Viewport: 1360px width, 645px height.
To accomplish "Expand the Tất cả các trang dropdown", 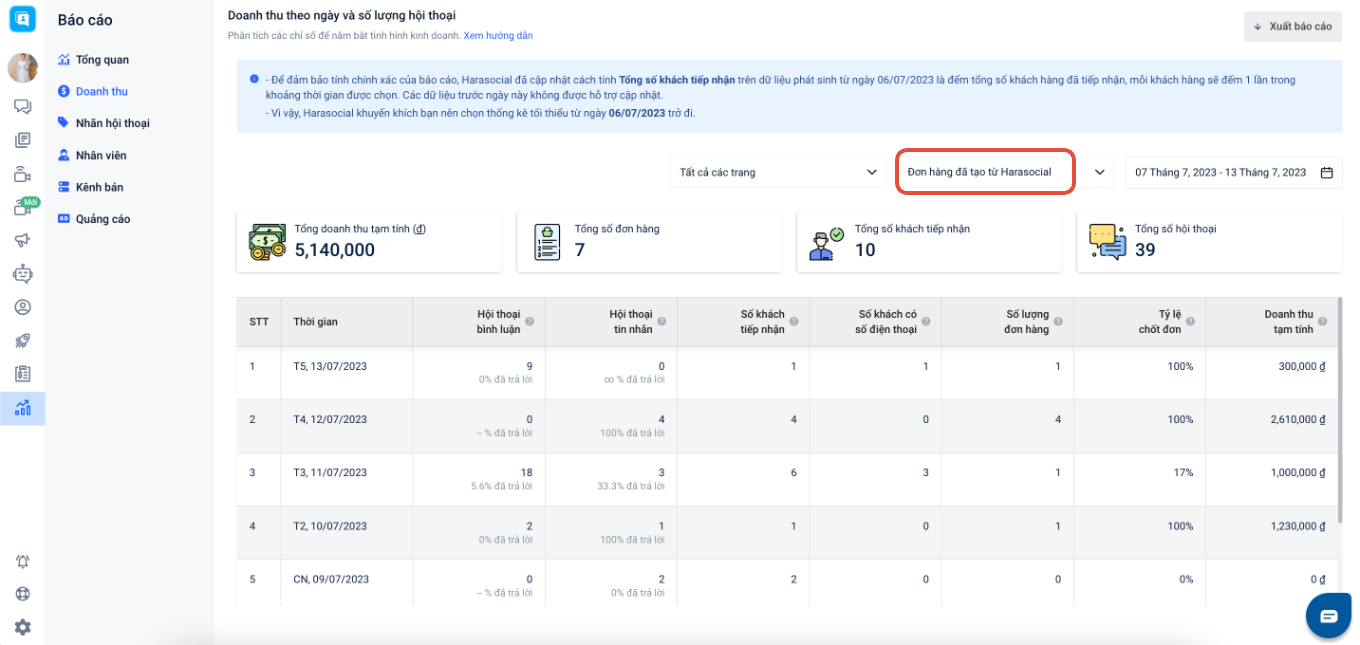I will [776, 172].
